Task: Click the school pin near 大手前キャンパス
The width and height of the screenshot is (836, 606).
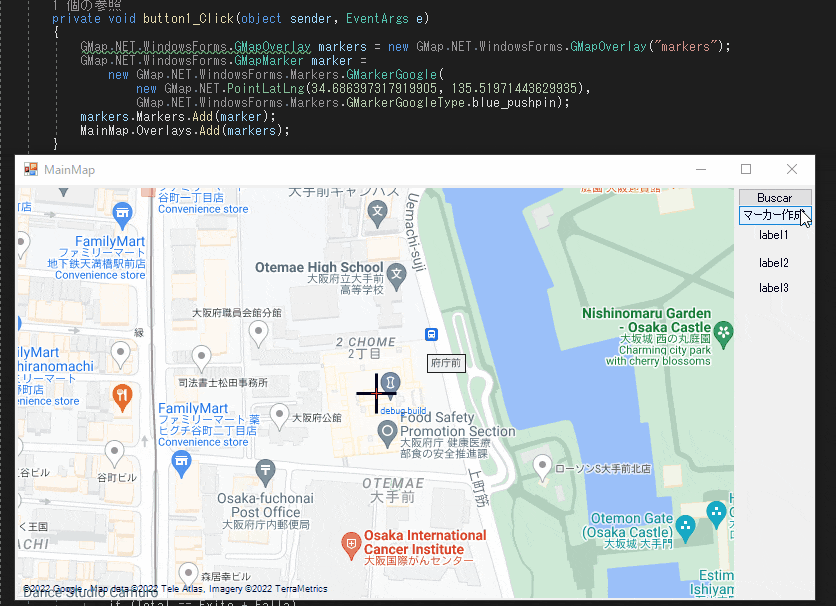Action: pos(377,214)
